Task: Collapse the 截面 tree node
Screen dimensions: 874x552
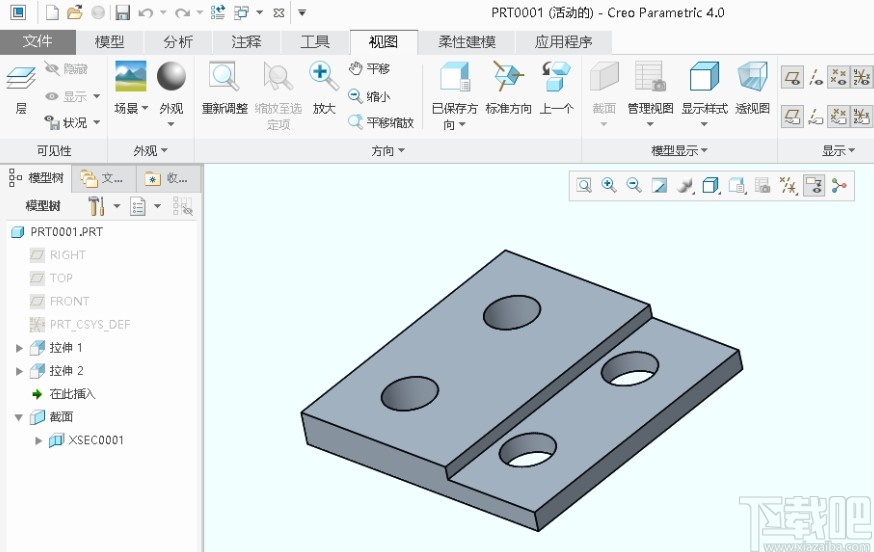Action: pyautogui.click(x=19, y=417)
